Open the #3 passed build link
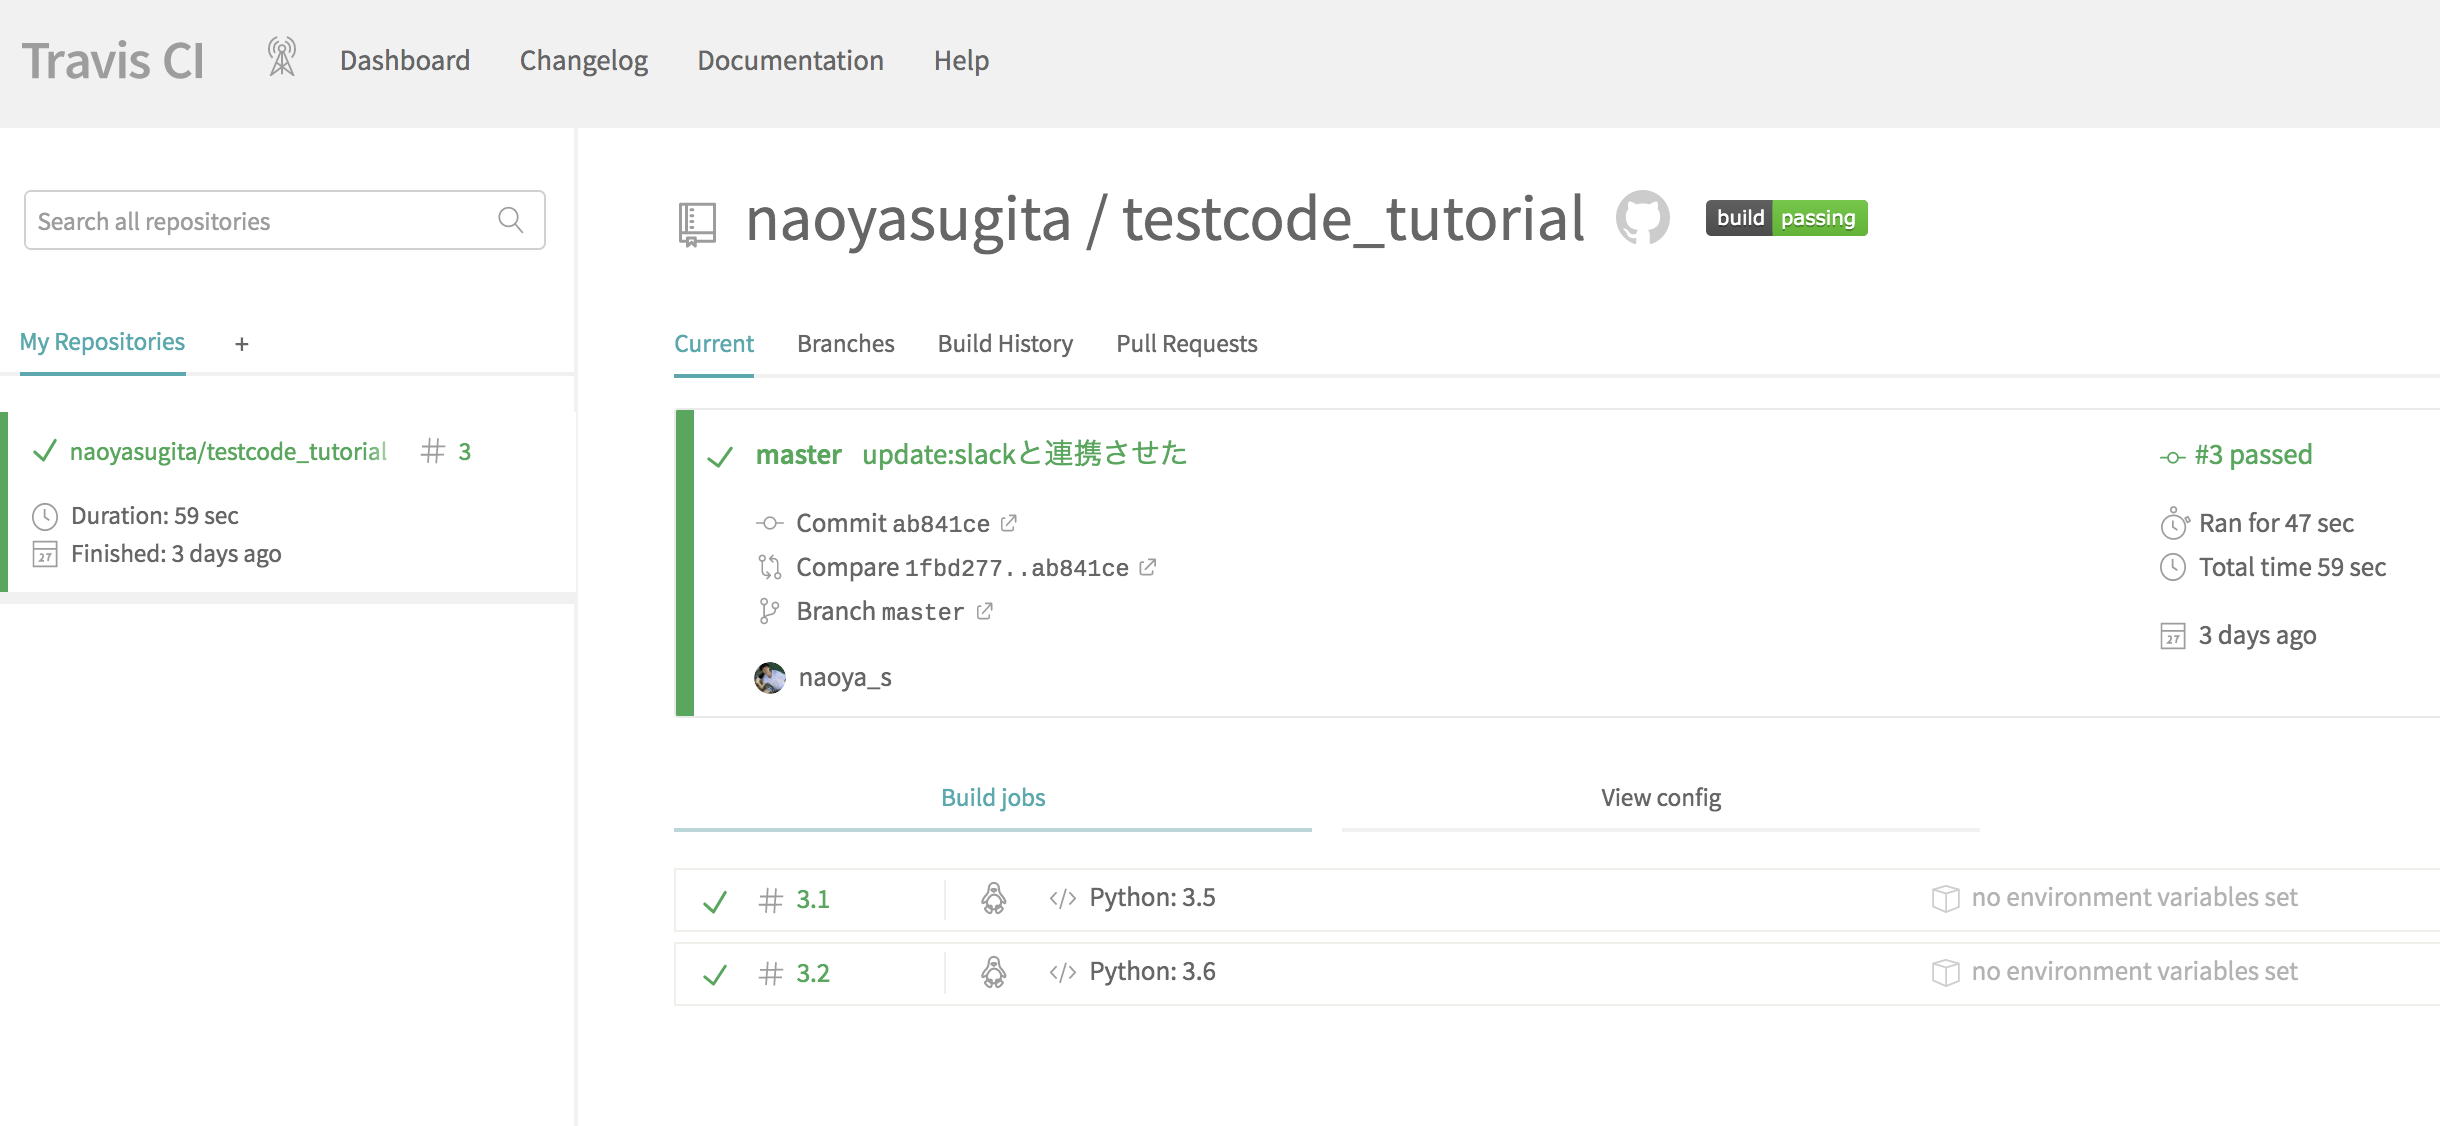This screenshot has width=2440, height=1126. (2252, 455)
